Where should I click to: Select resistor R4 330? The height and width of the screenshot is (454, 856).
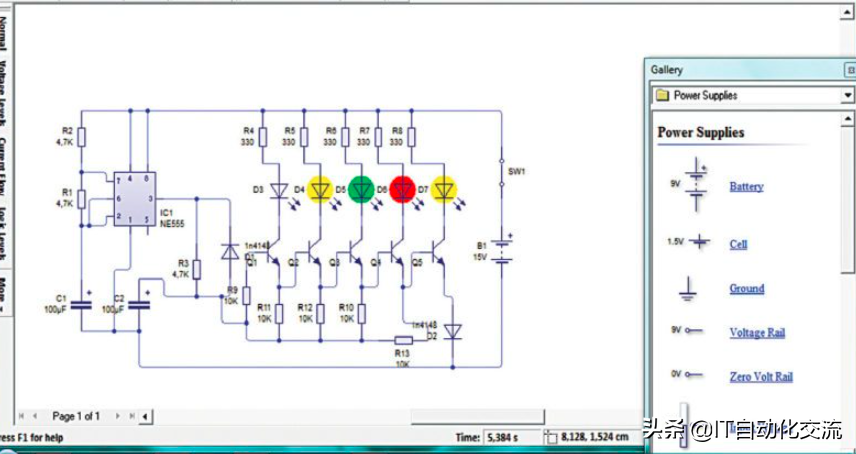tap(263, 138)
